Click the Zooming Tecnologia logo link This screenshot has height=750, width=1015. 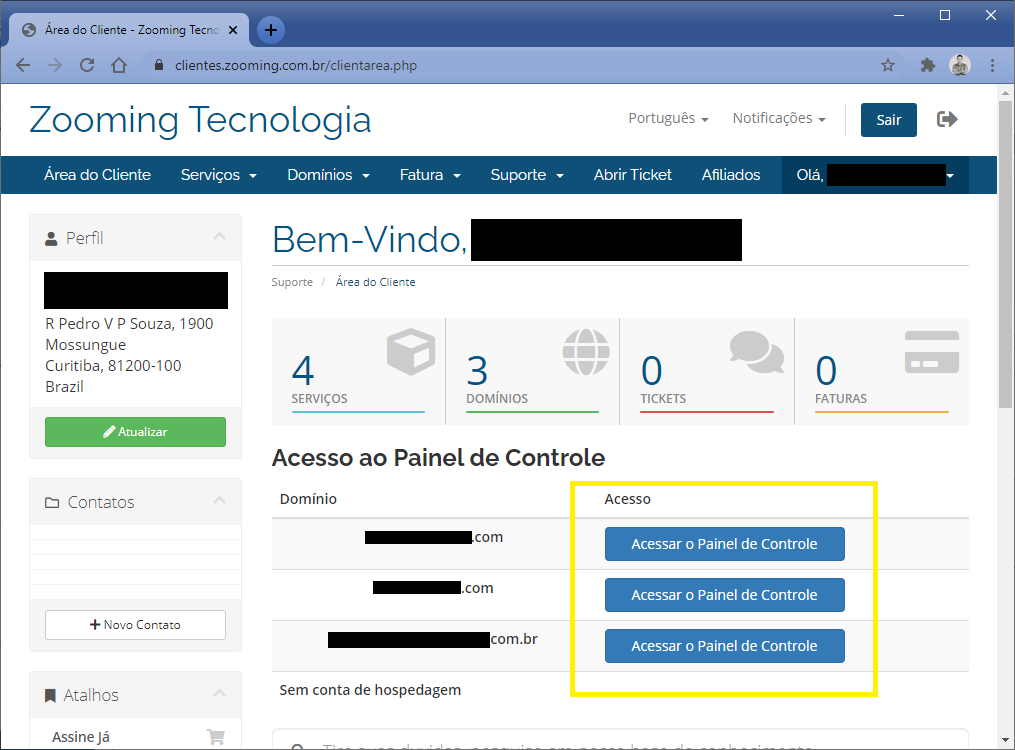[200, 120]
